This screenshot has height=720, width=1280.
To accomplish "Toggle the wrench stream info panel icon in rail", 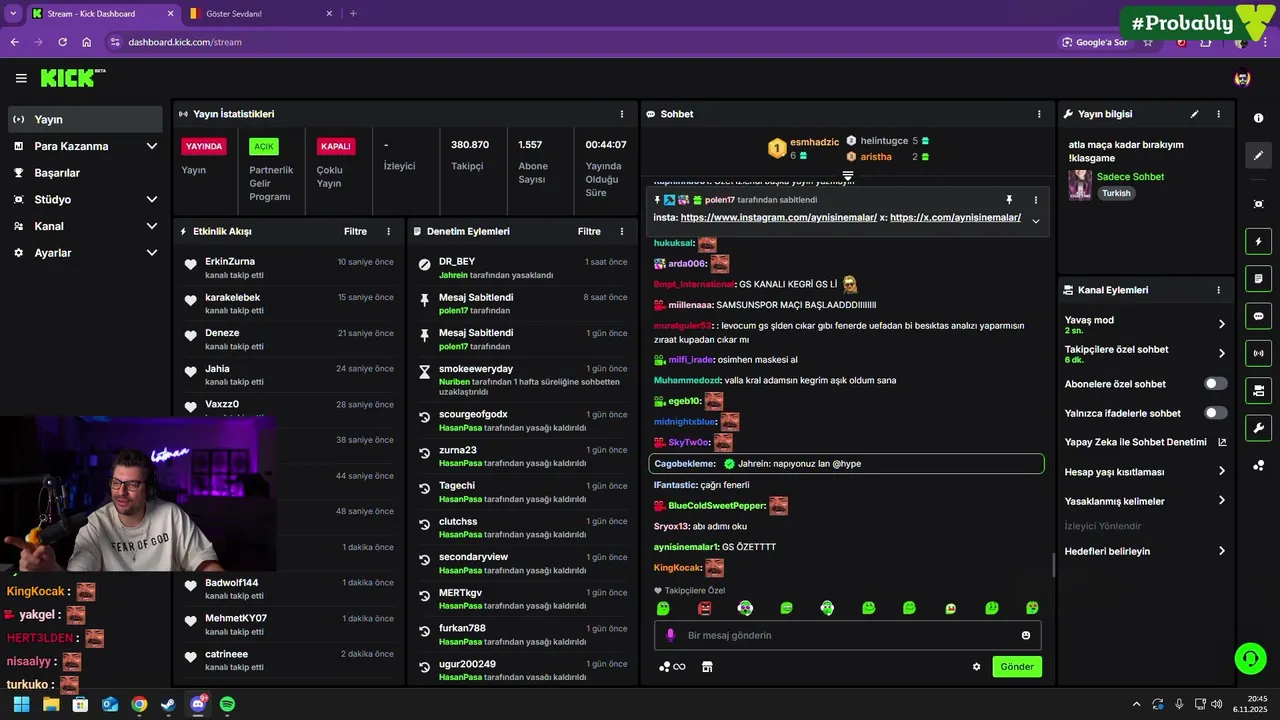I will pyautogui.click(x=1258, y=428).
